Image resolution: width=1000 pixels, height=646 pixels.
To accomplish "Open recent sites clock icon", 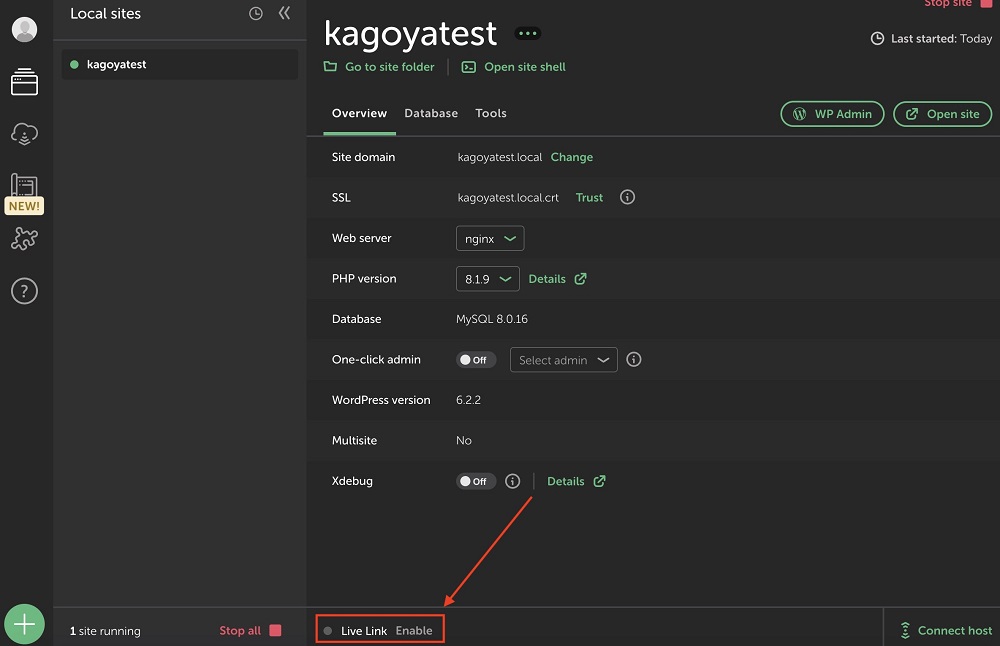I will pos(256,14).
